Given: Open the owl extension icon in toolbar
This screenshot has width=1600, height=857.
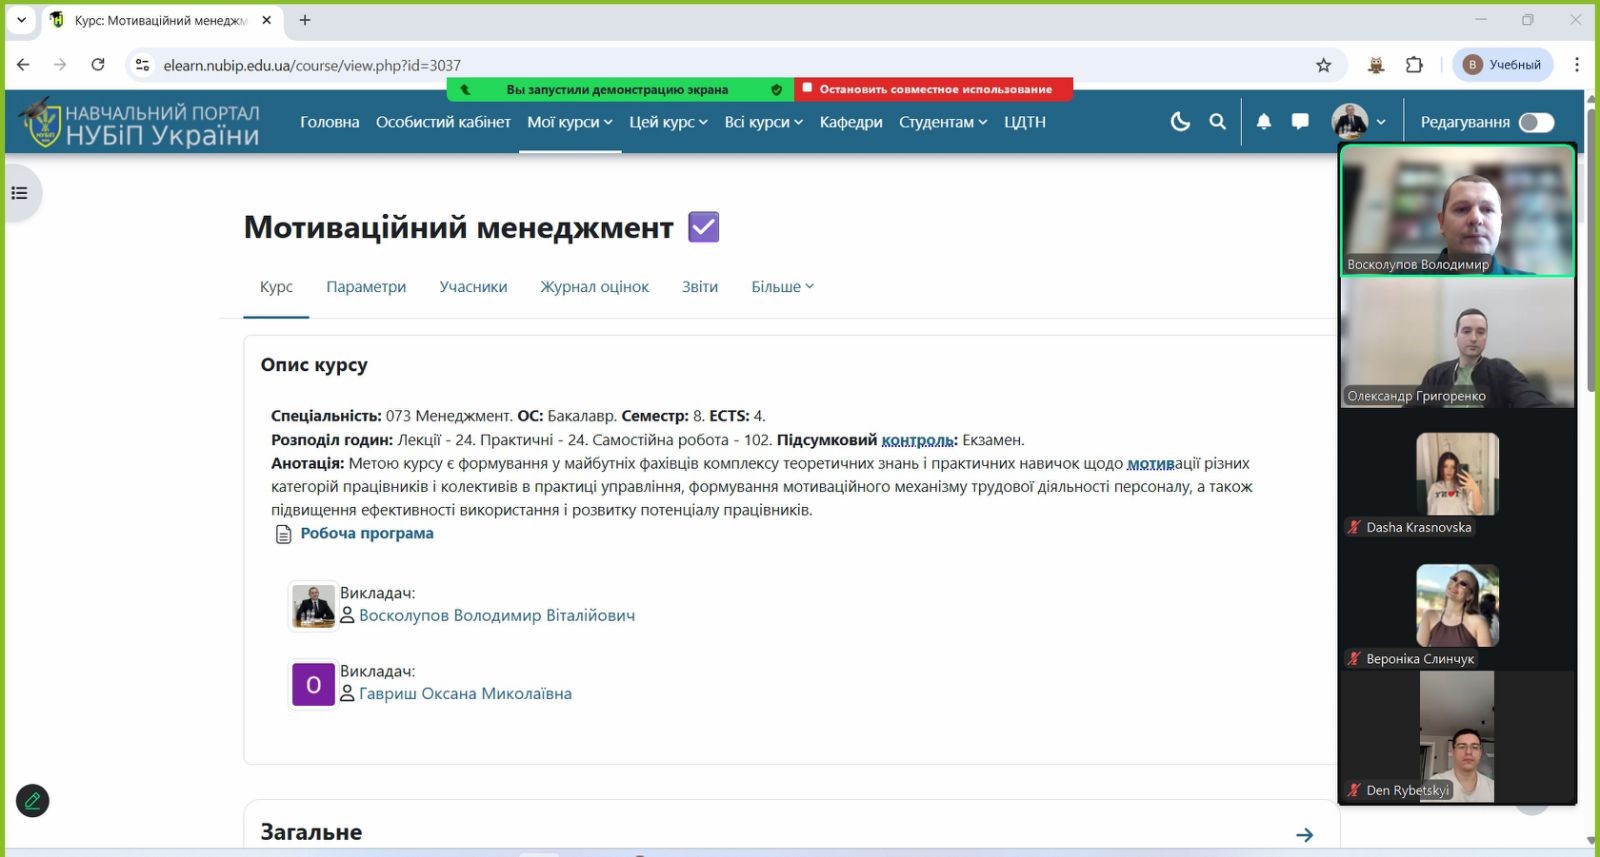Looking at the screenshot, I should 1376,65.
